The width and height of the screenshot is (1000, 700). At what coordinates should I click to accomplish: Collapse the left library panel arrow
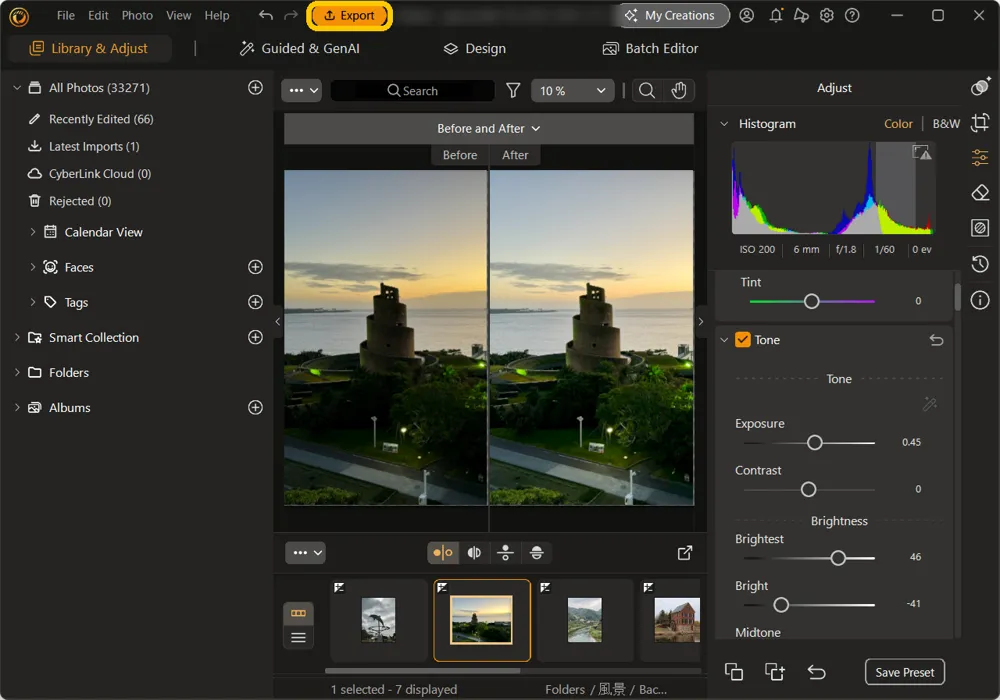coord(277,321)
